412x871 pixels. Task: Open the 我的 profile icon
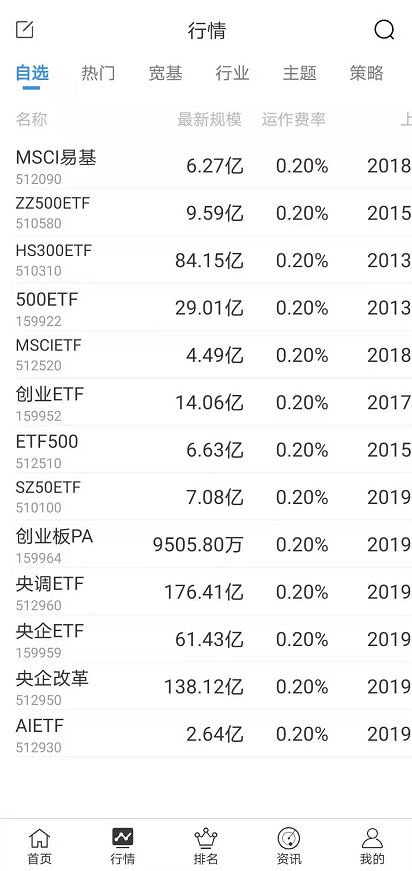372,838
